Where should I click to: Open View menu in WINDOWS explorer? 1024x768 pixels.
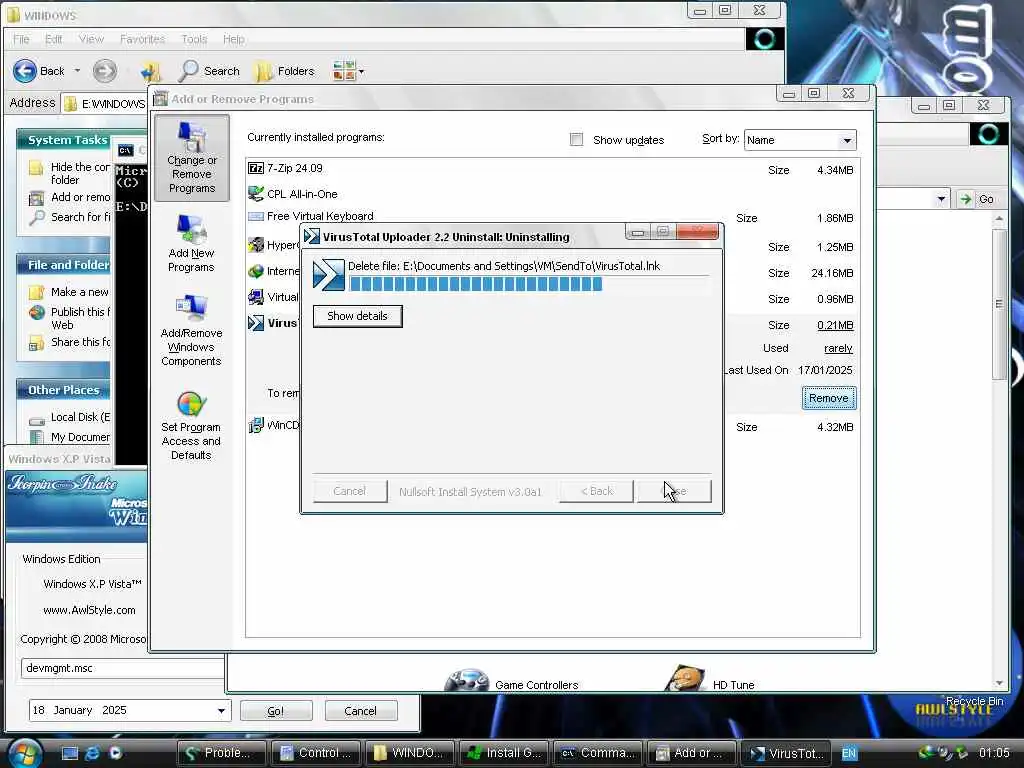(91, 39)
